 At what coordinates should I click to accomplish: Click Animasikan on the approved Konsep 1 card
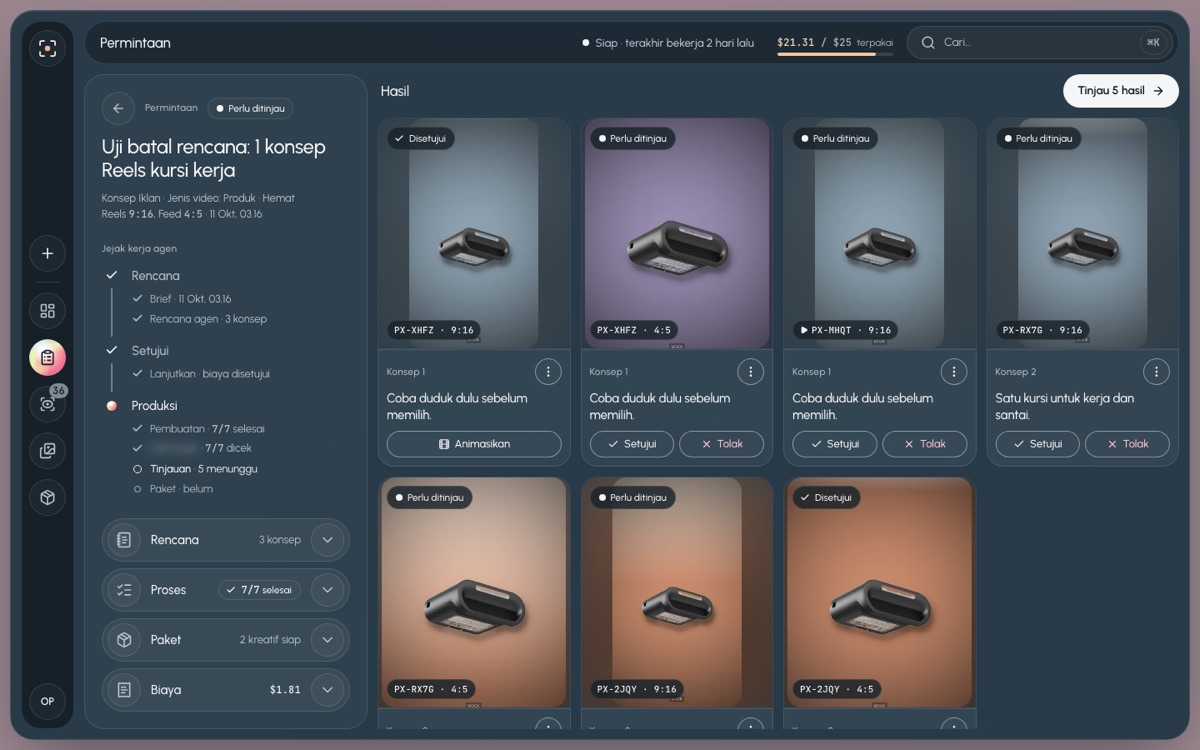474,444
